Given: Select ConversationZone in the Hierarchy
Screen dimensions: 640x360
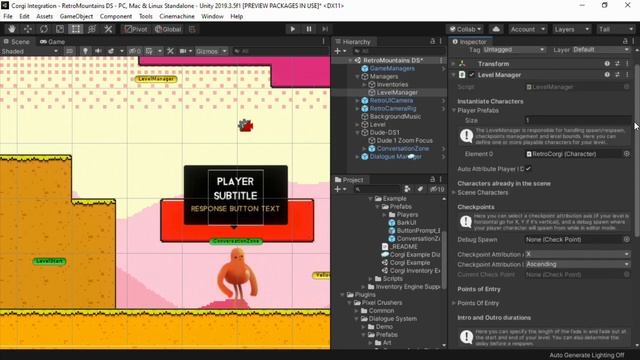Looking at the screenshot, I should (x=402, y=148).
